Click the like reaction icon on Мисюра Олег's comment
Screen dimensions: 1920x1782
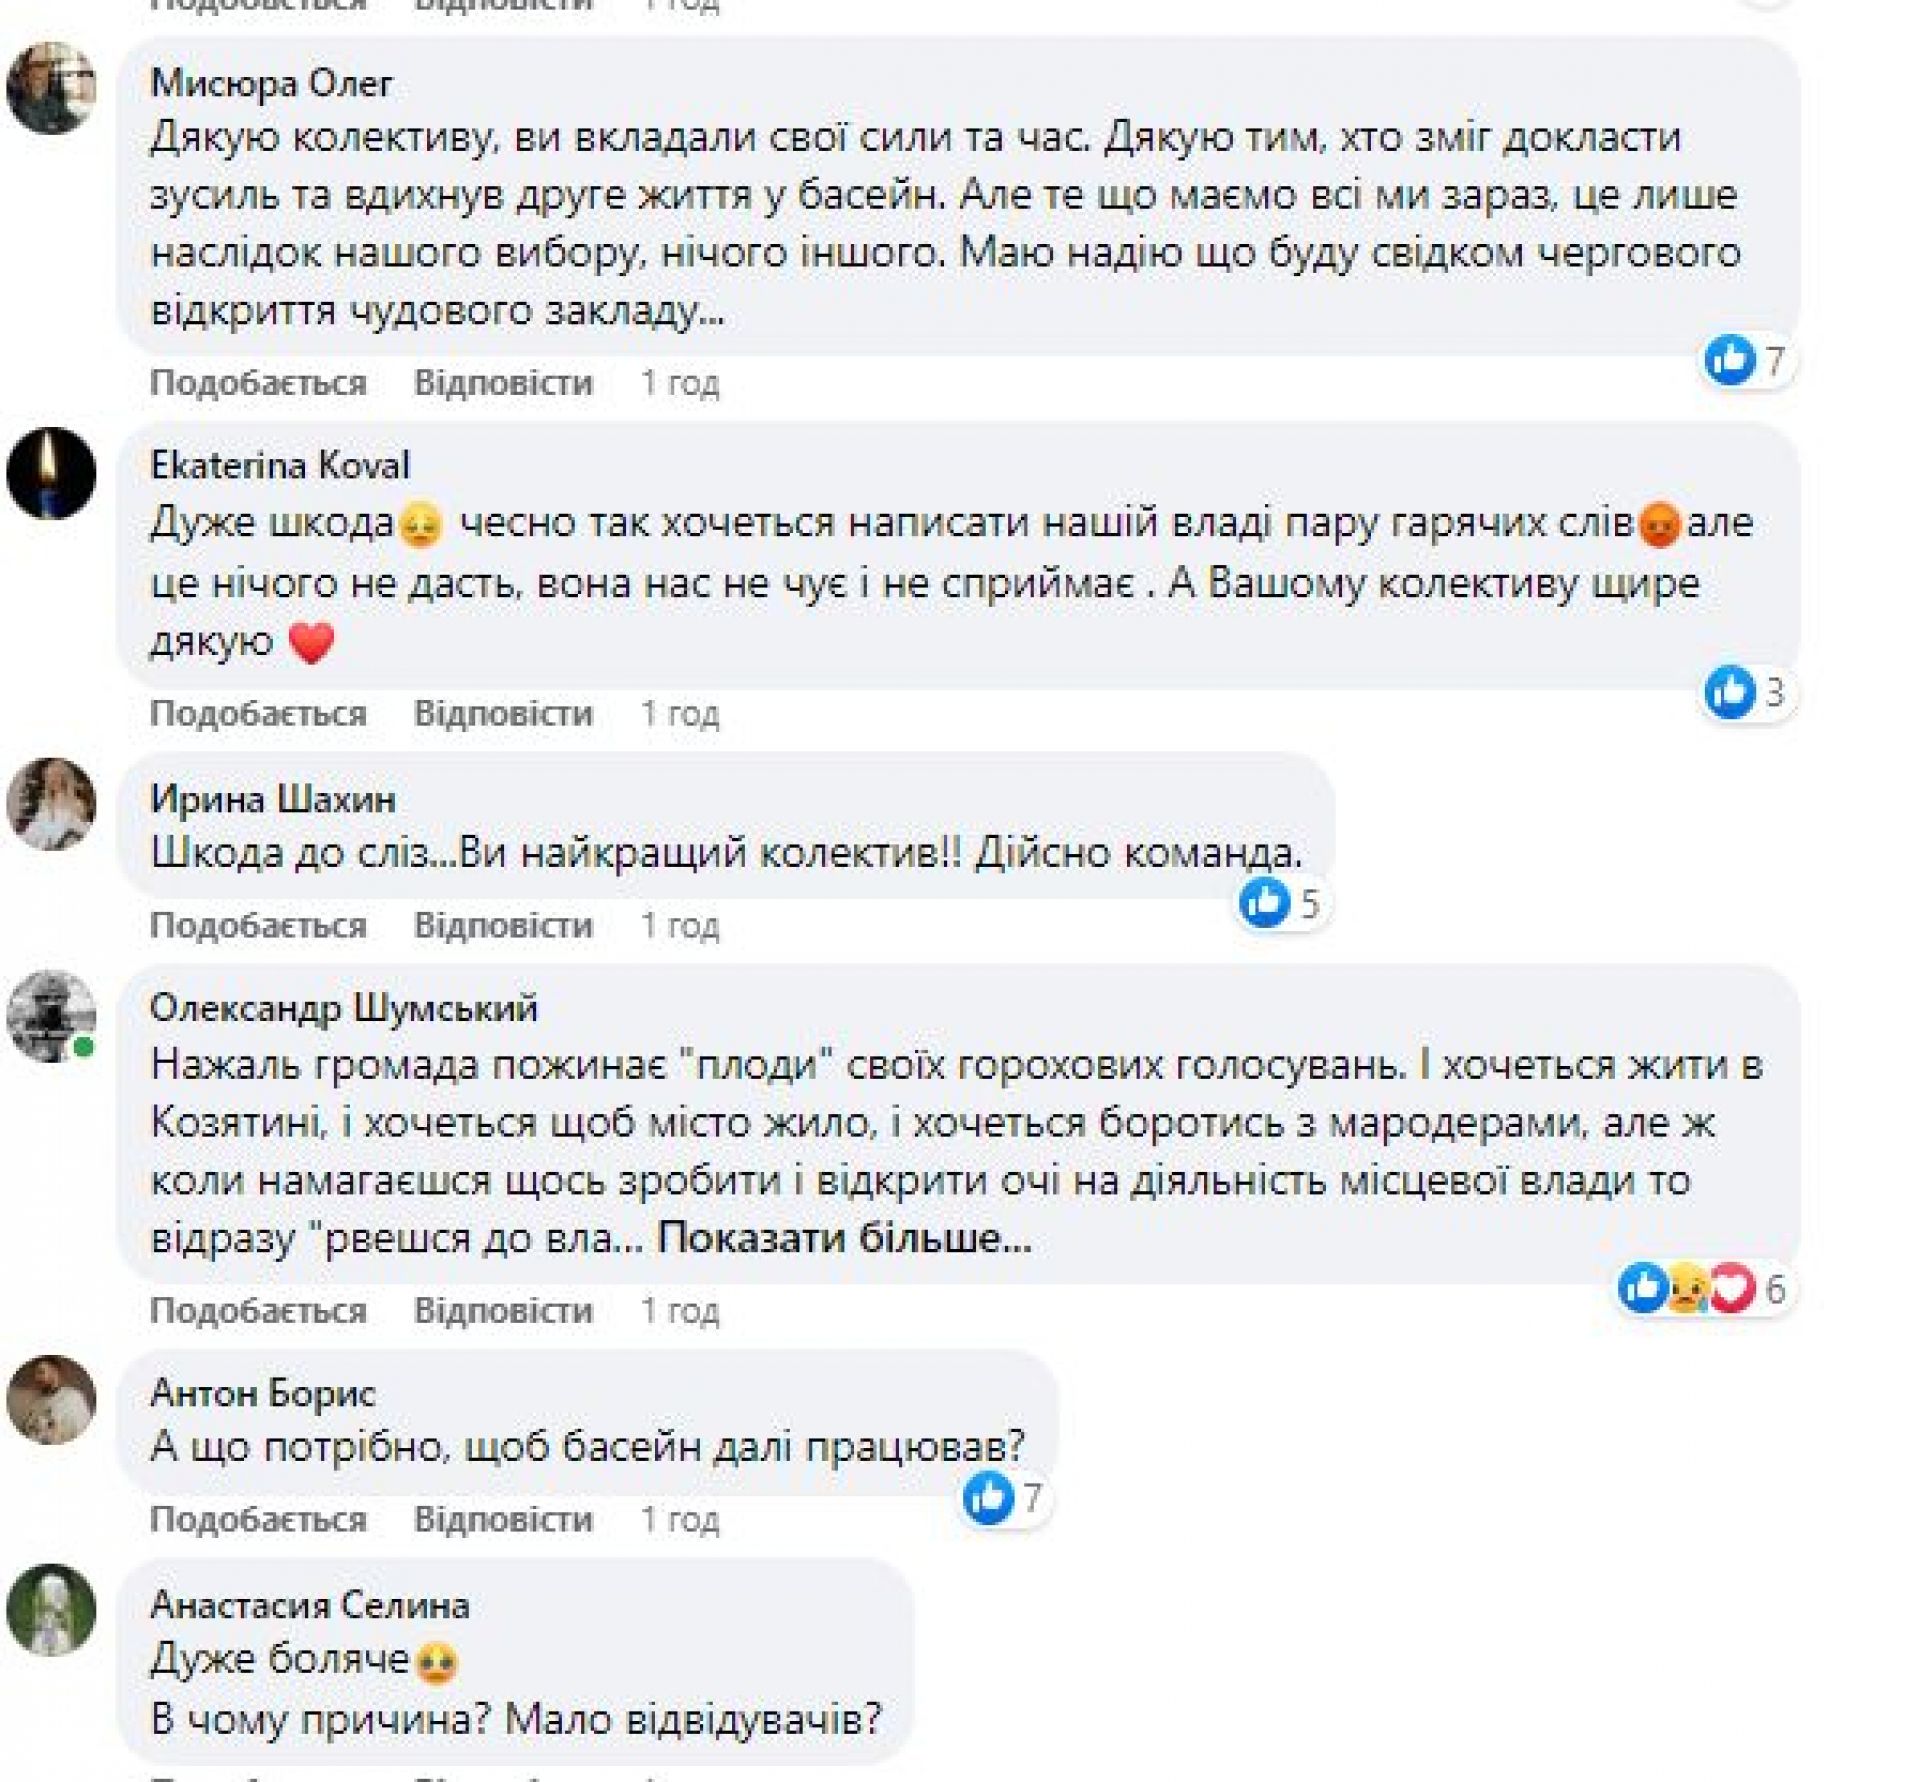pos(1729,360)
